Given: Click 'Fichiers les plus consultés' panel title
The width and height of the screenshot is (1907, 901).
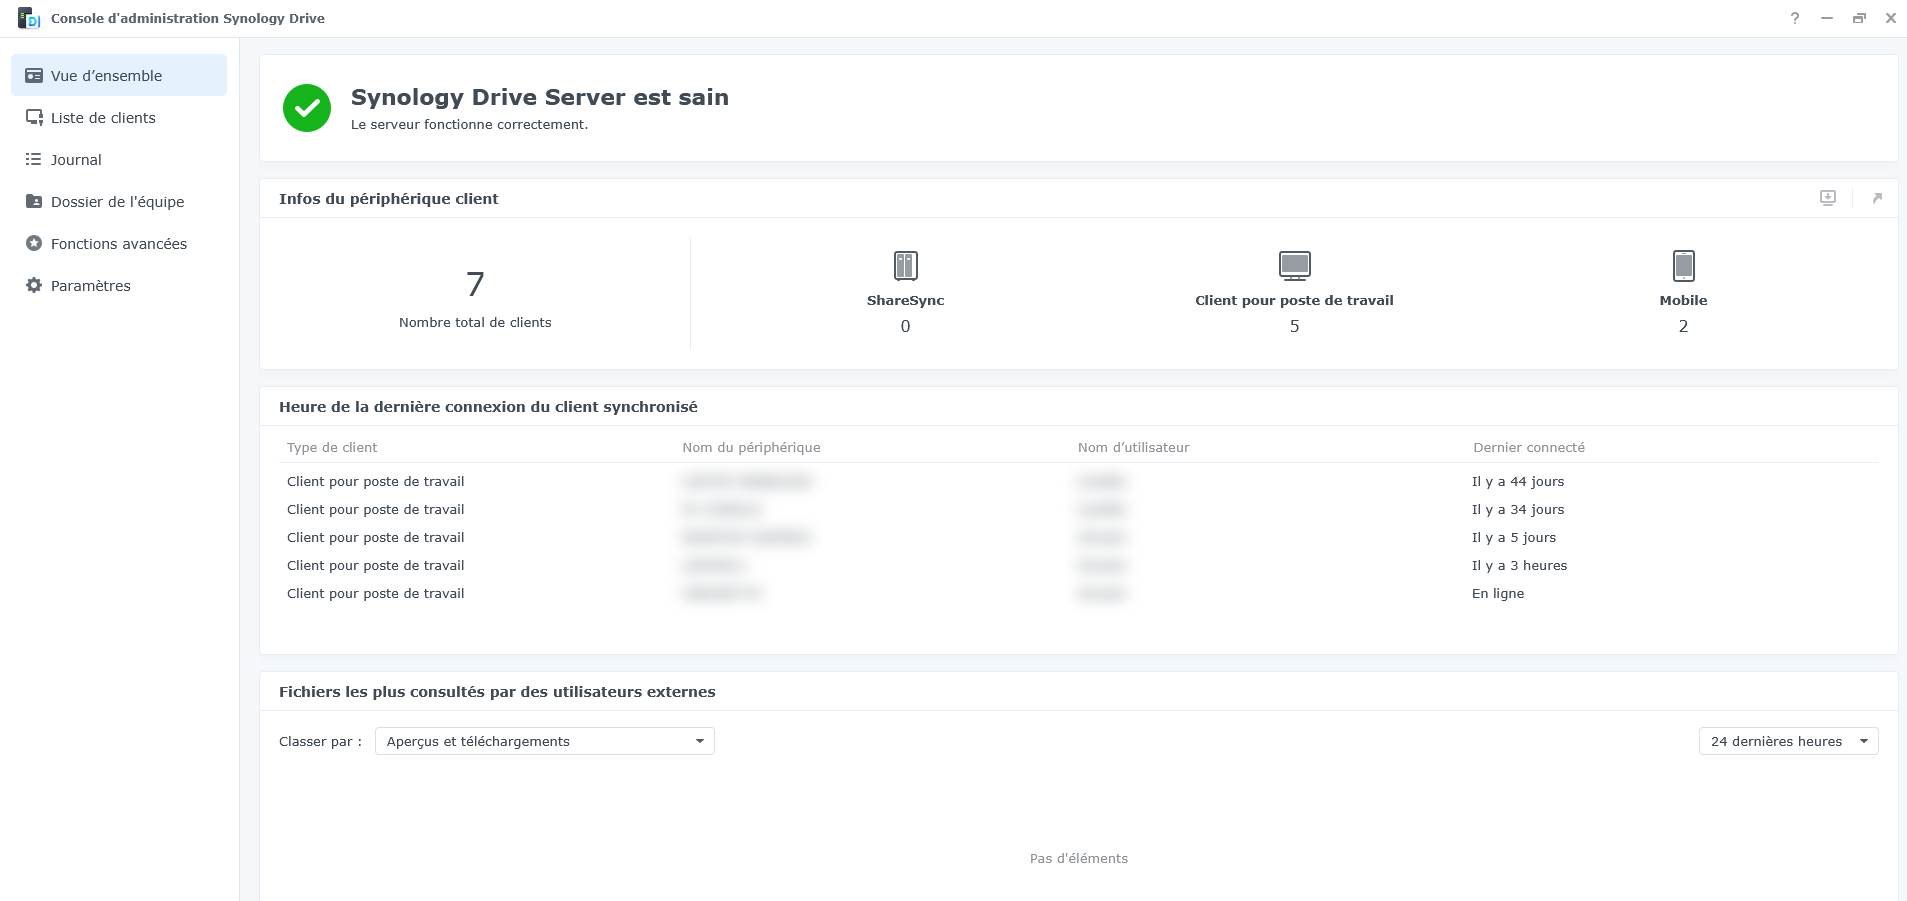Looking at the screenshot, I should (497, 691).
